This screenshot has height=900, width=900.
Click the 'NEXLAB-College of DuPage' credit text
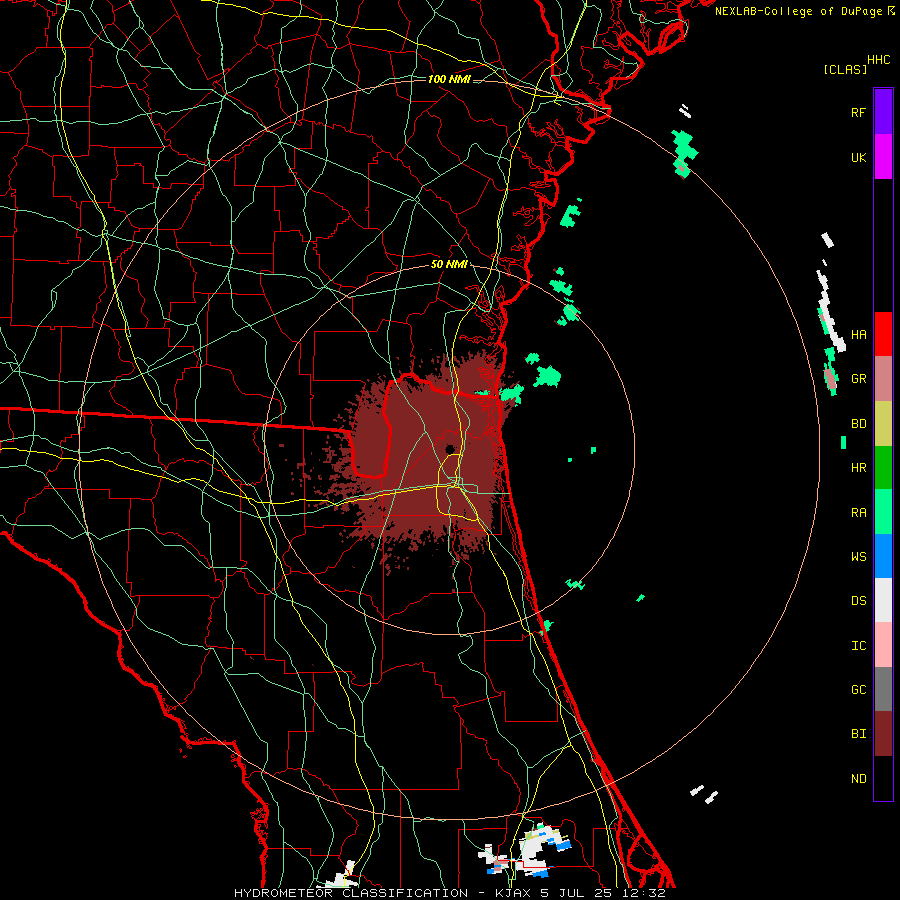coord(798,11)
